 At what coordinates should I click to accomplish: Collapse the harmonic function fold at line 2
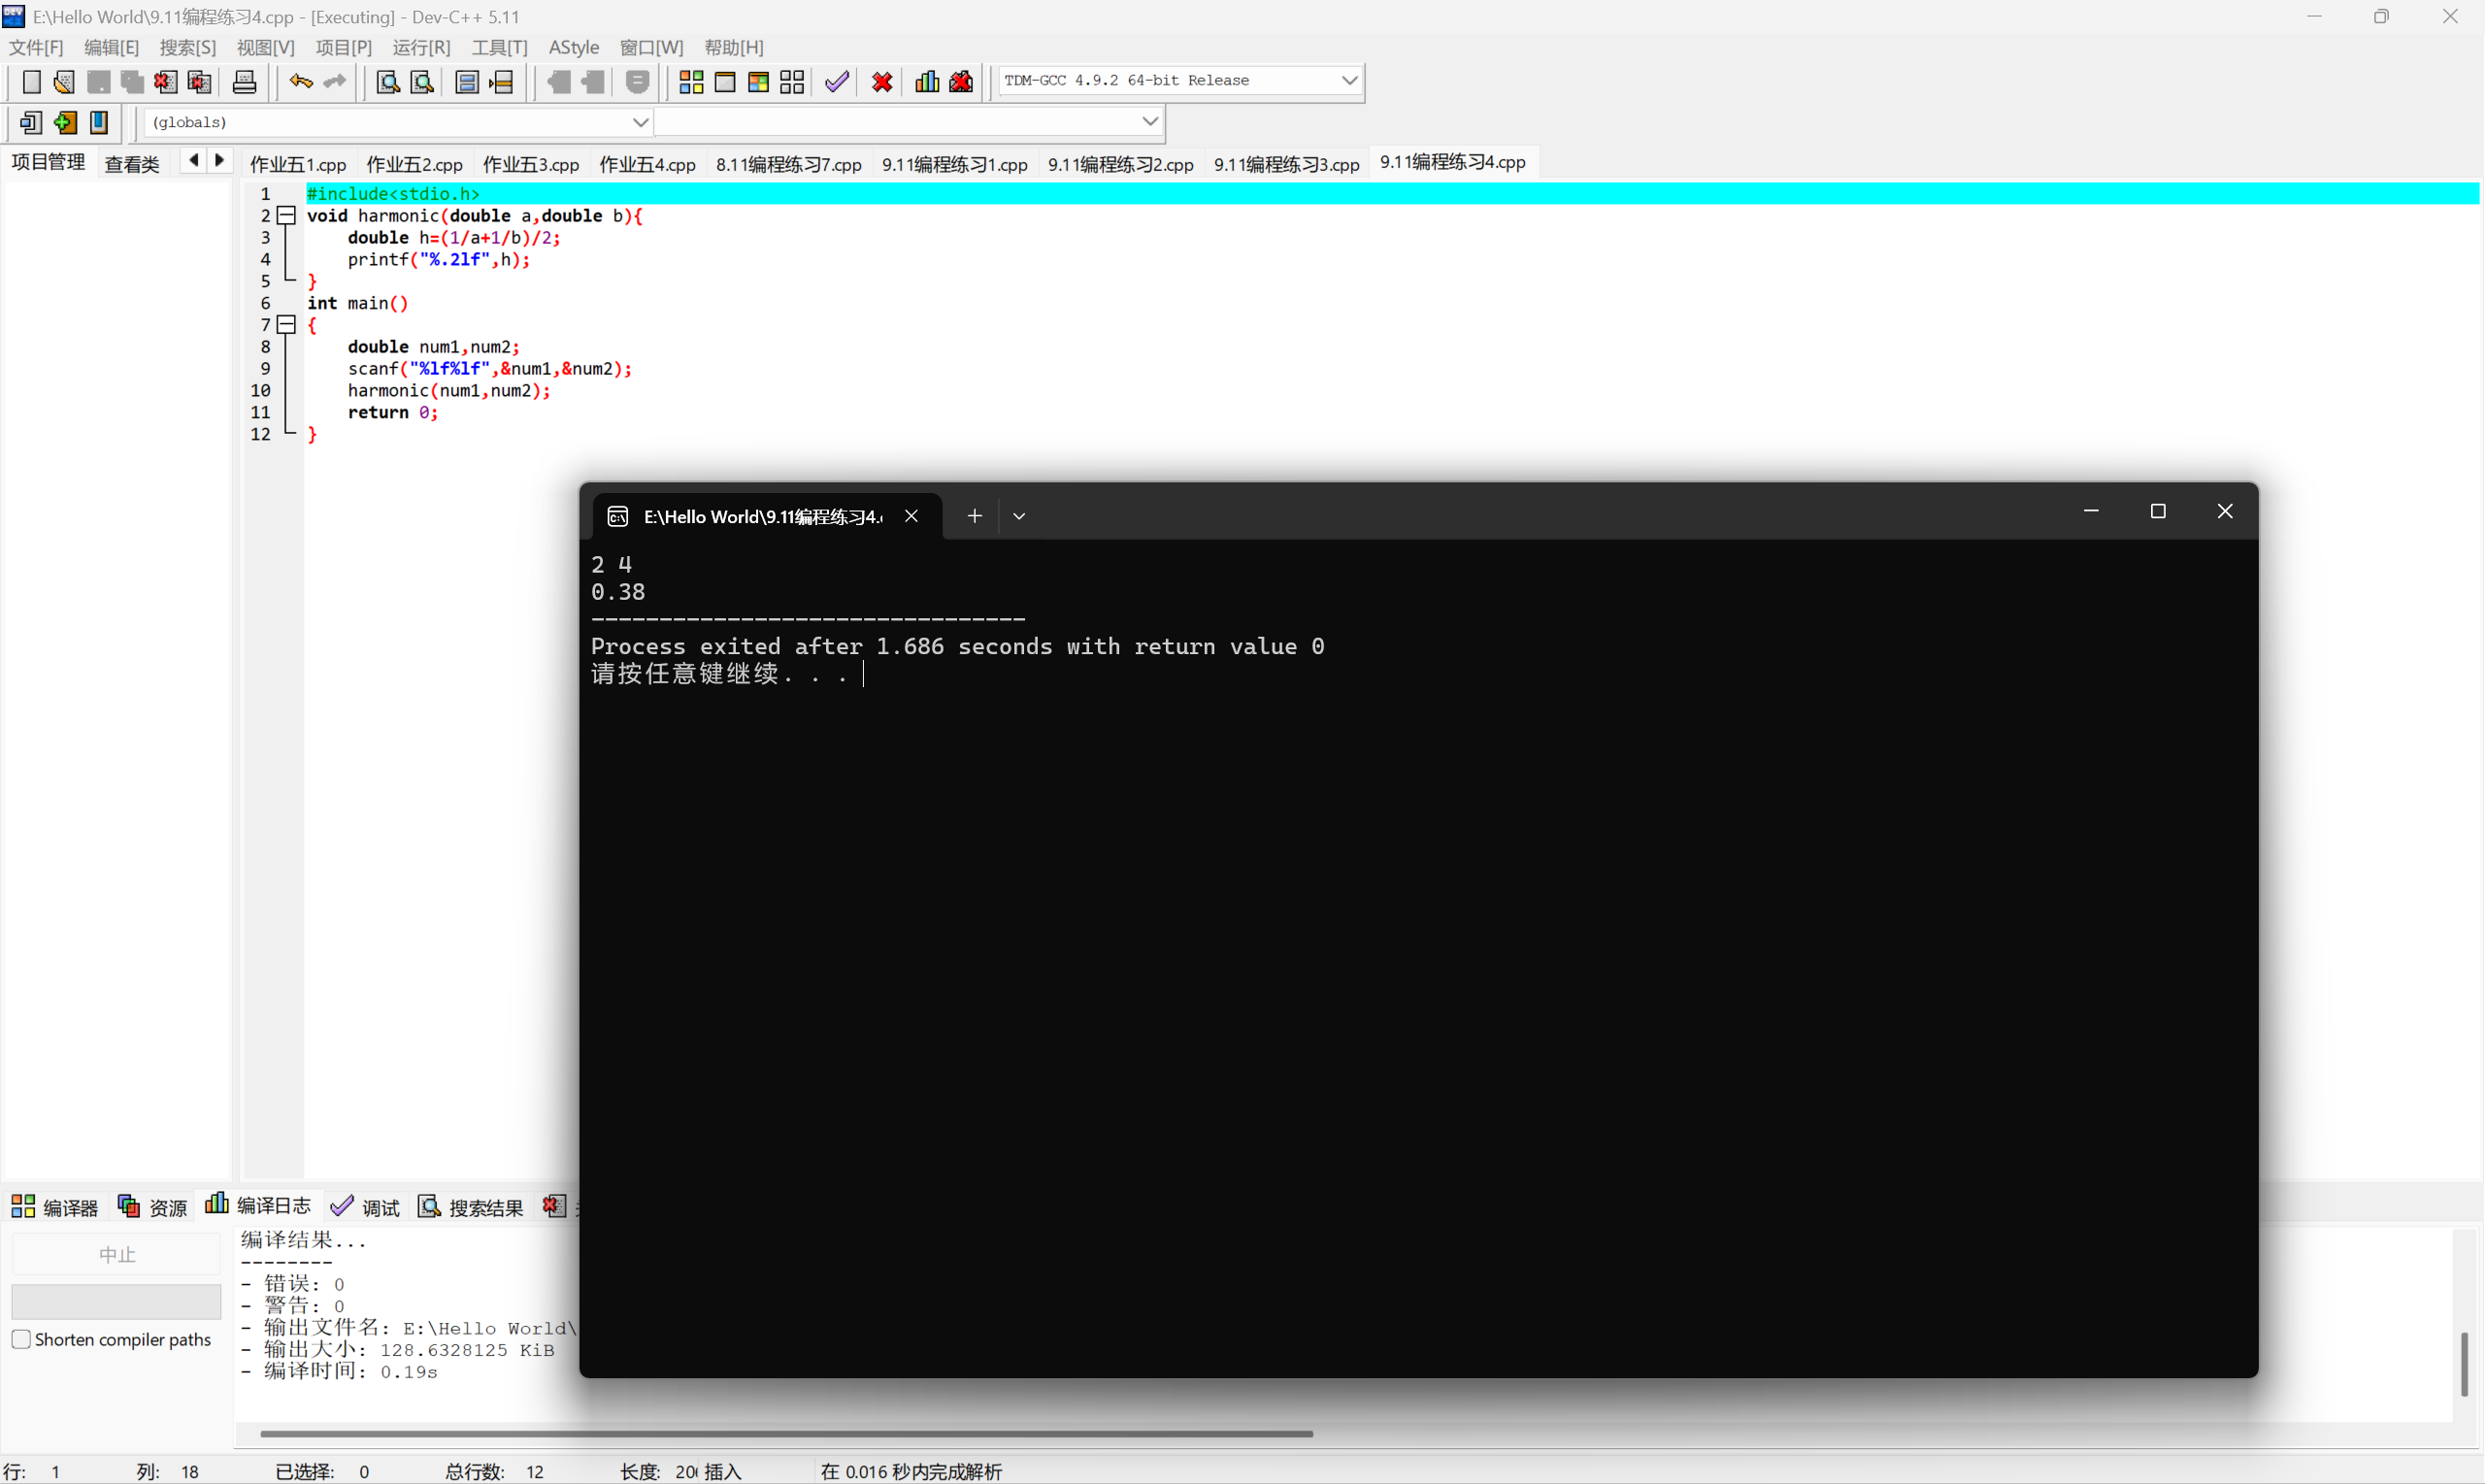tap(286, 215)
